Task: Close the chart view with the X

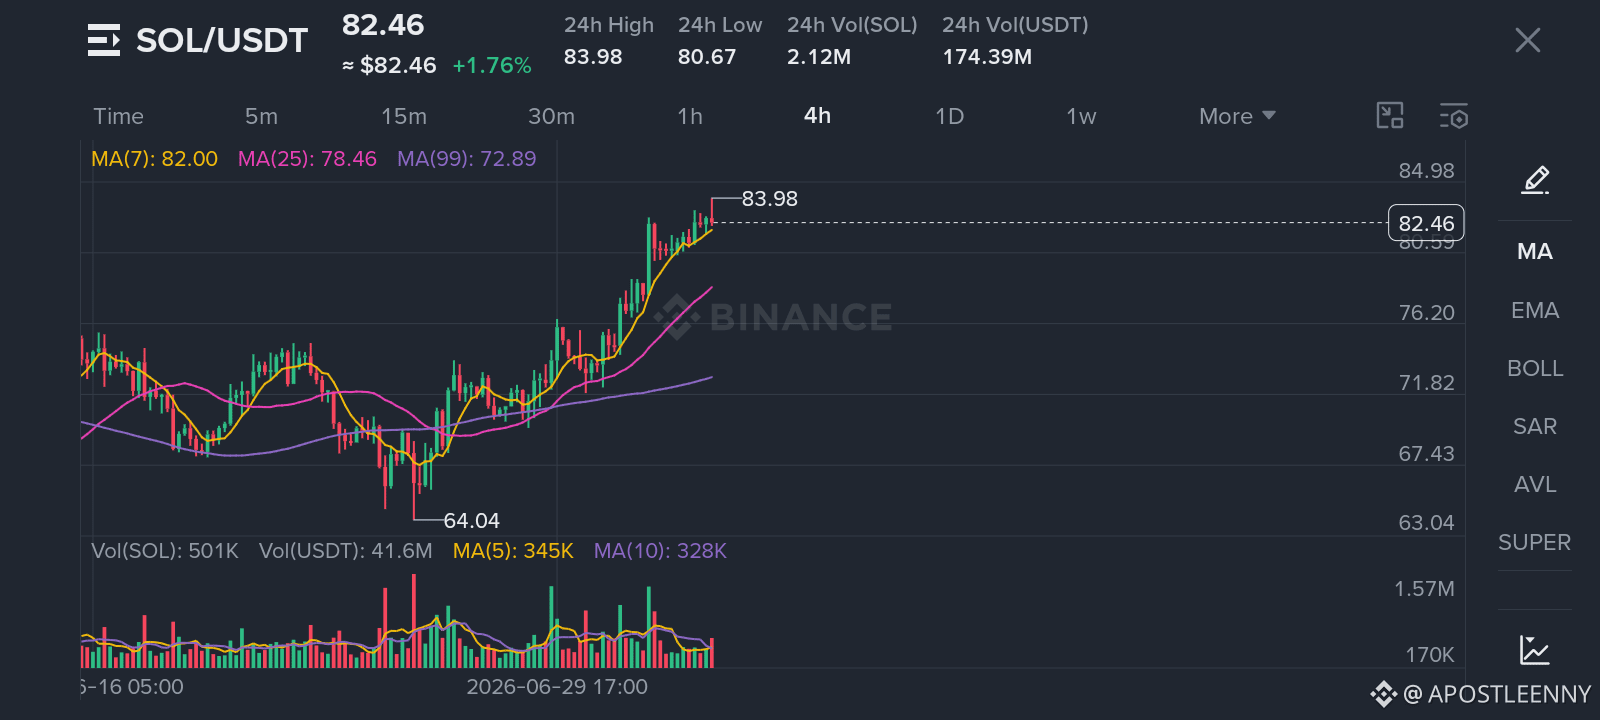Action: coord(1527,40)
